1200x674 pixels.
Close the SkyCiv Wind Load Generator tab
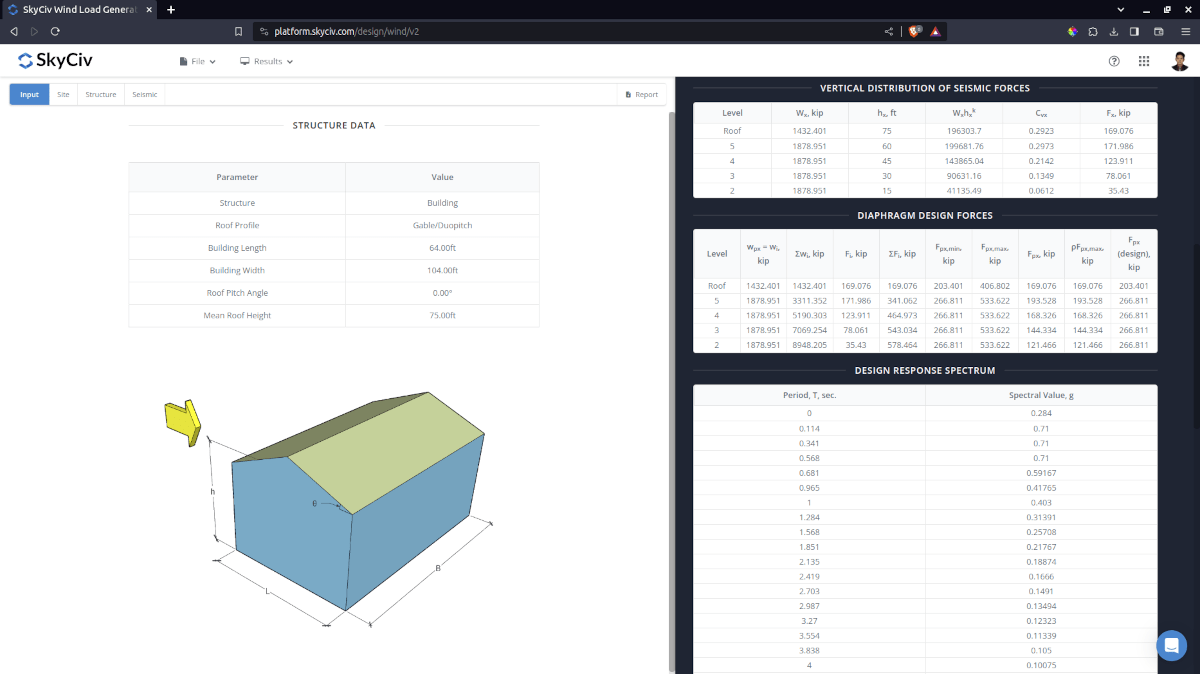click(x=151, y=9)
